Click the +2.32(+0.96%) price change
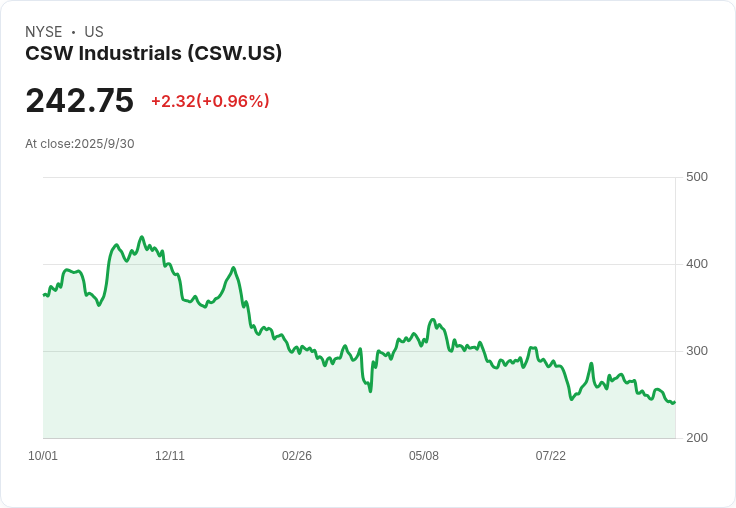736x508 pixels. (x=210, y=101)
